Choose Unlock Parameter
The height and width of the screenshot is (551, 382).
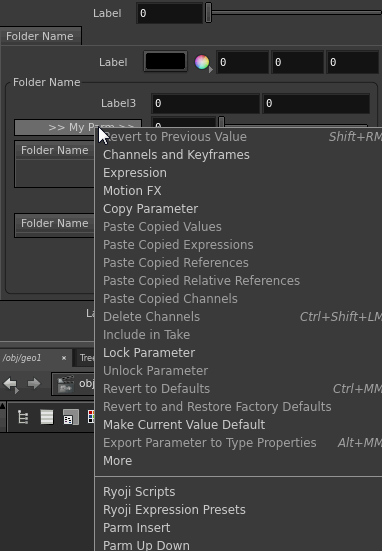point(239,370)
